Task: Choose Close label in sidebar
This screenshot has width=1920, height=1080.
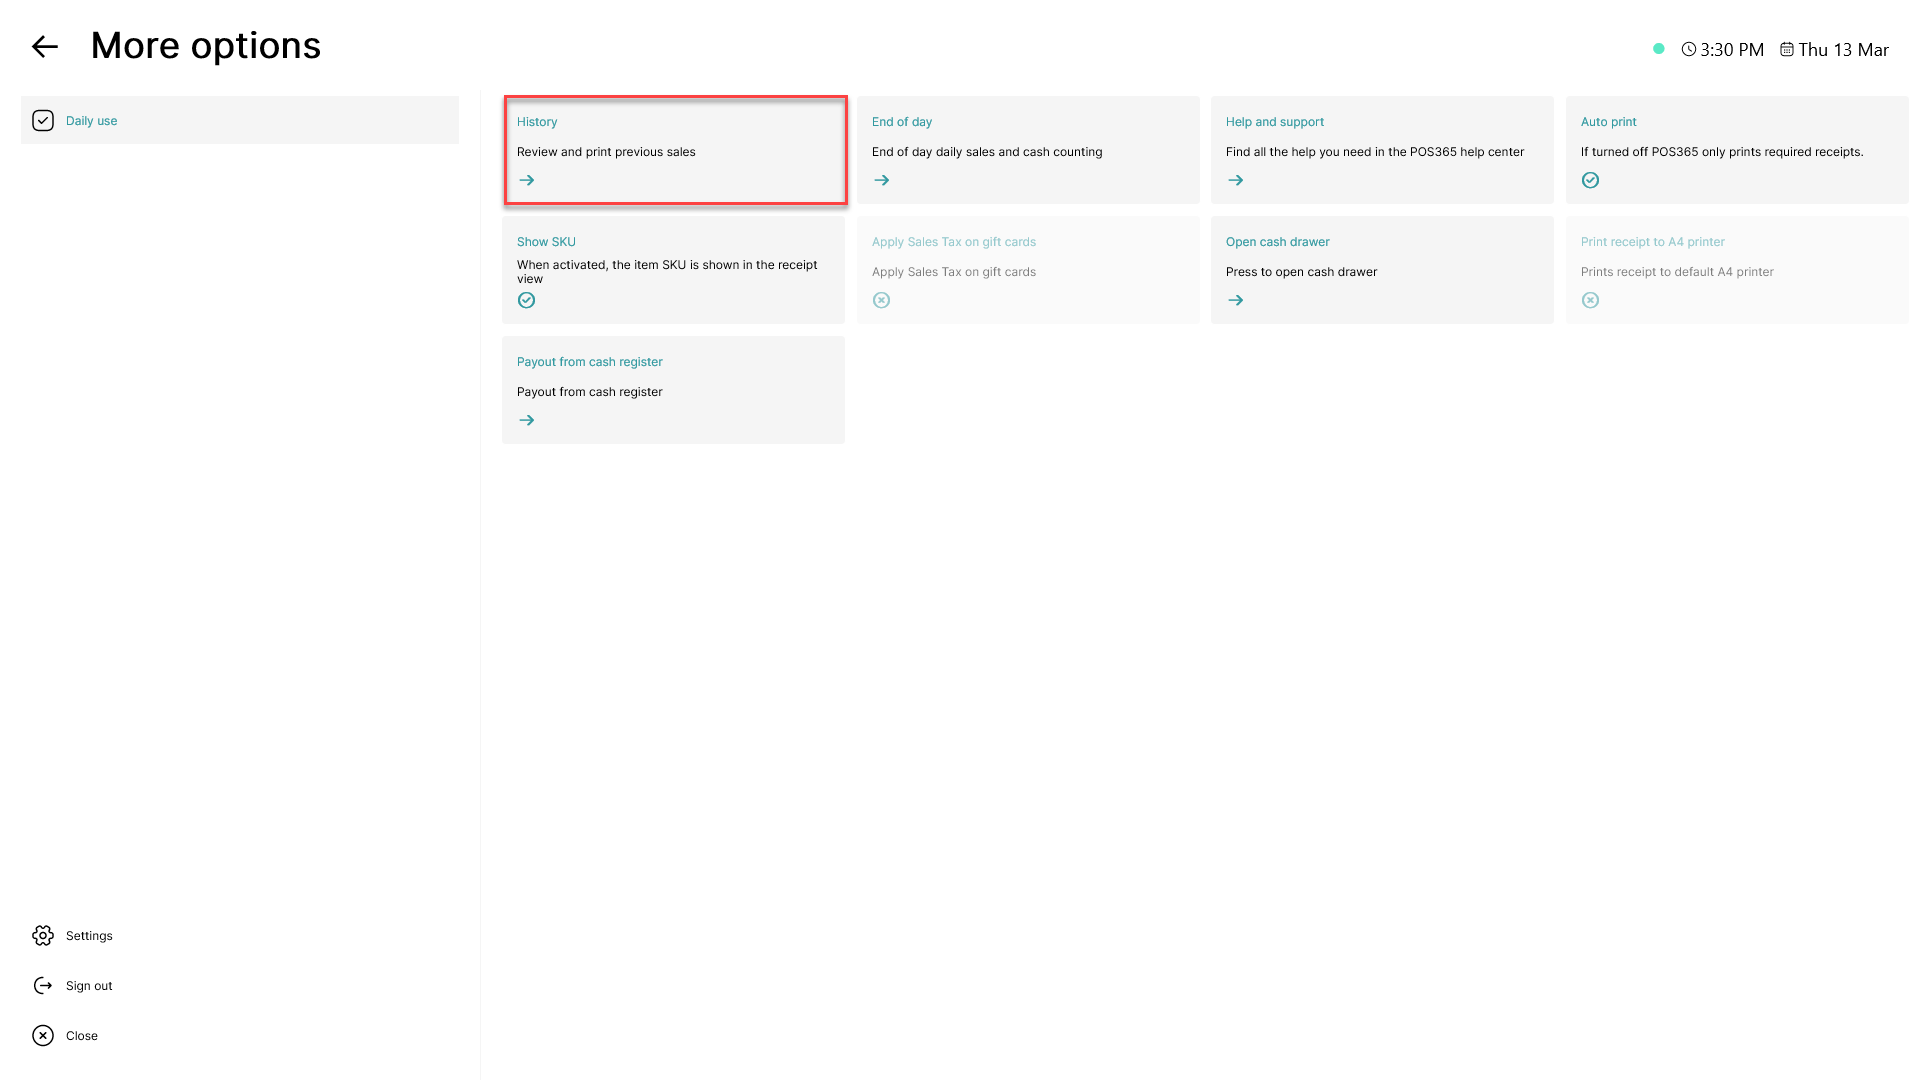Action: click(82, 1036)
